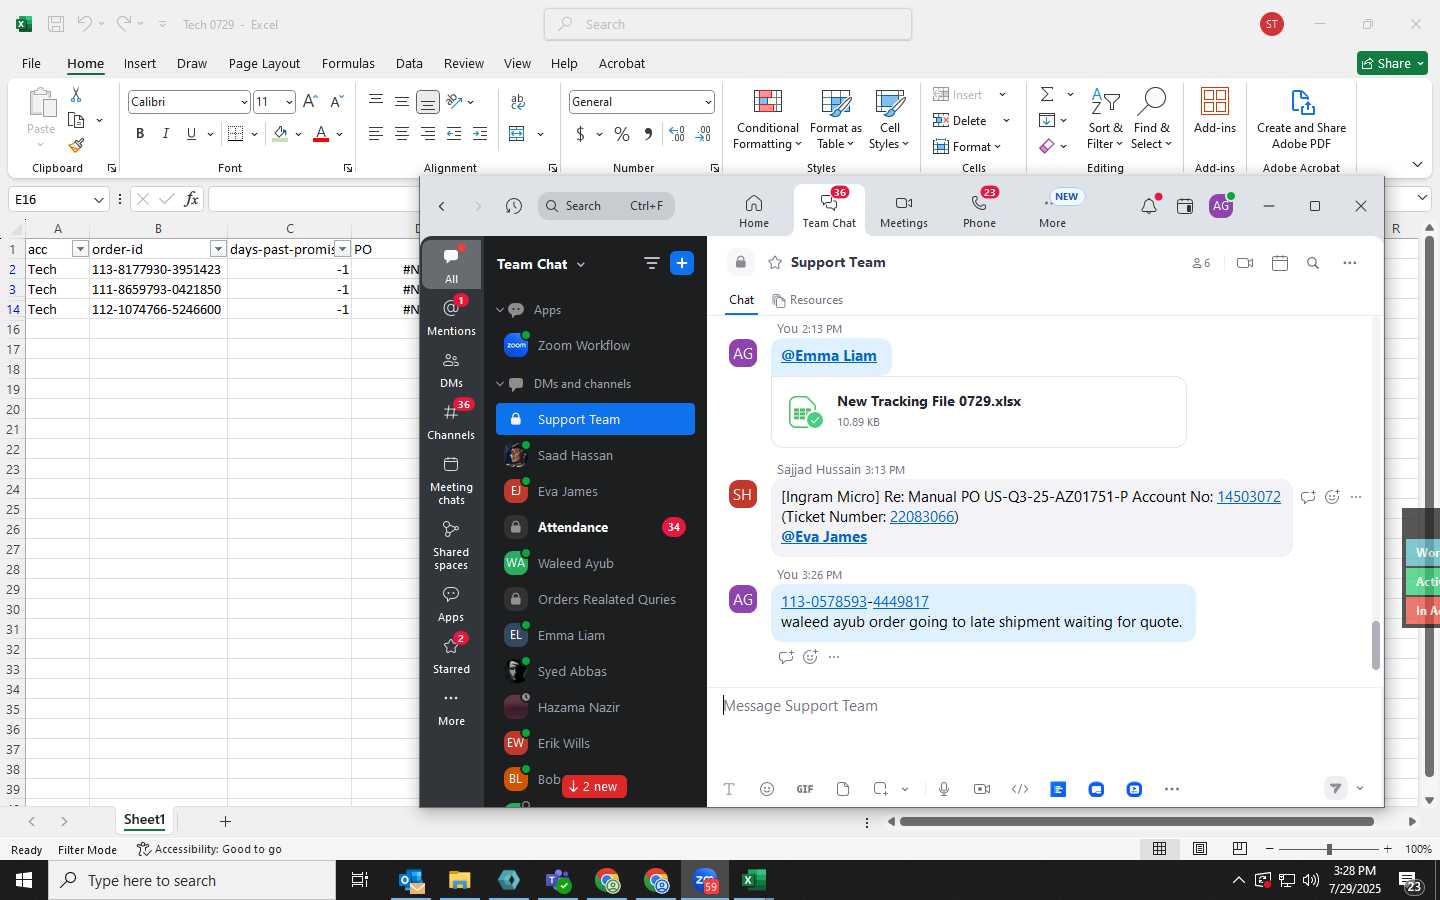Start video call in Support Team
The width and height of the screenshot is (1440, 900).
pos(1245,263)
